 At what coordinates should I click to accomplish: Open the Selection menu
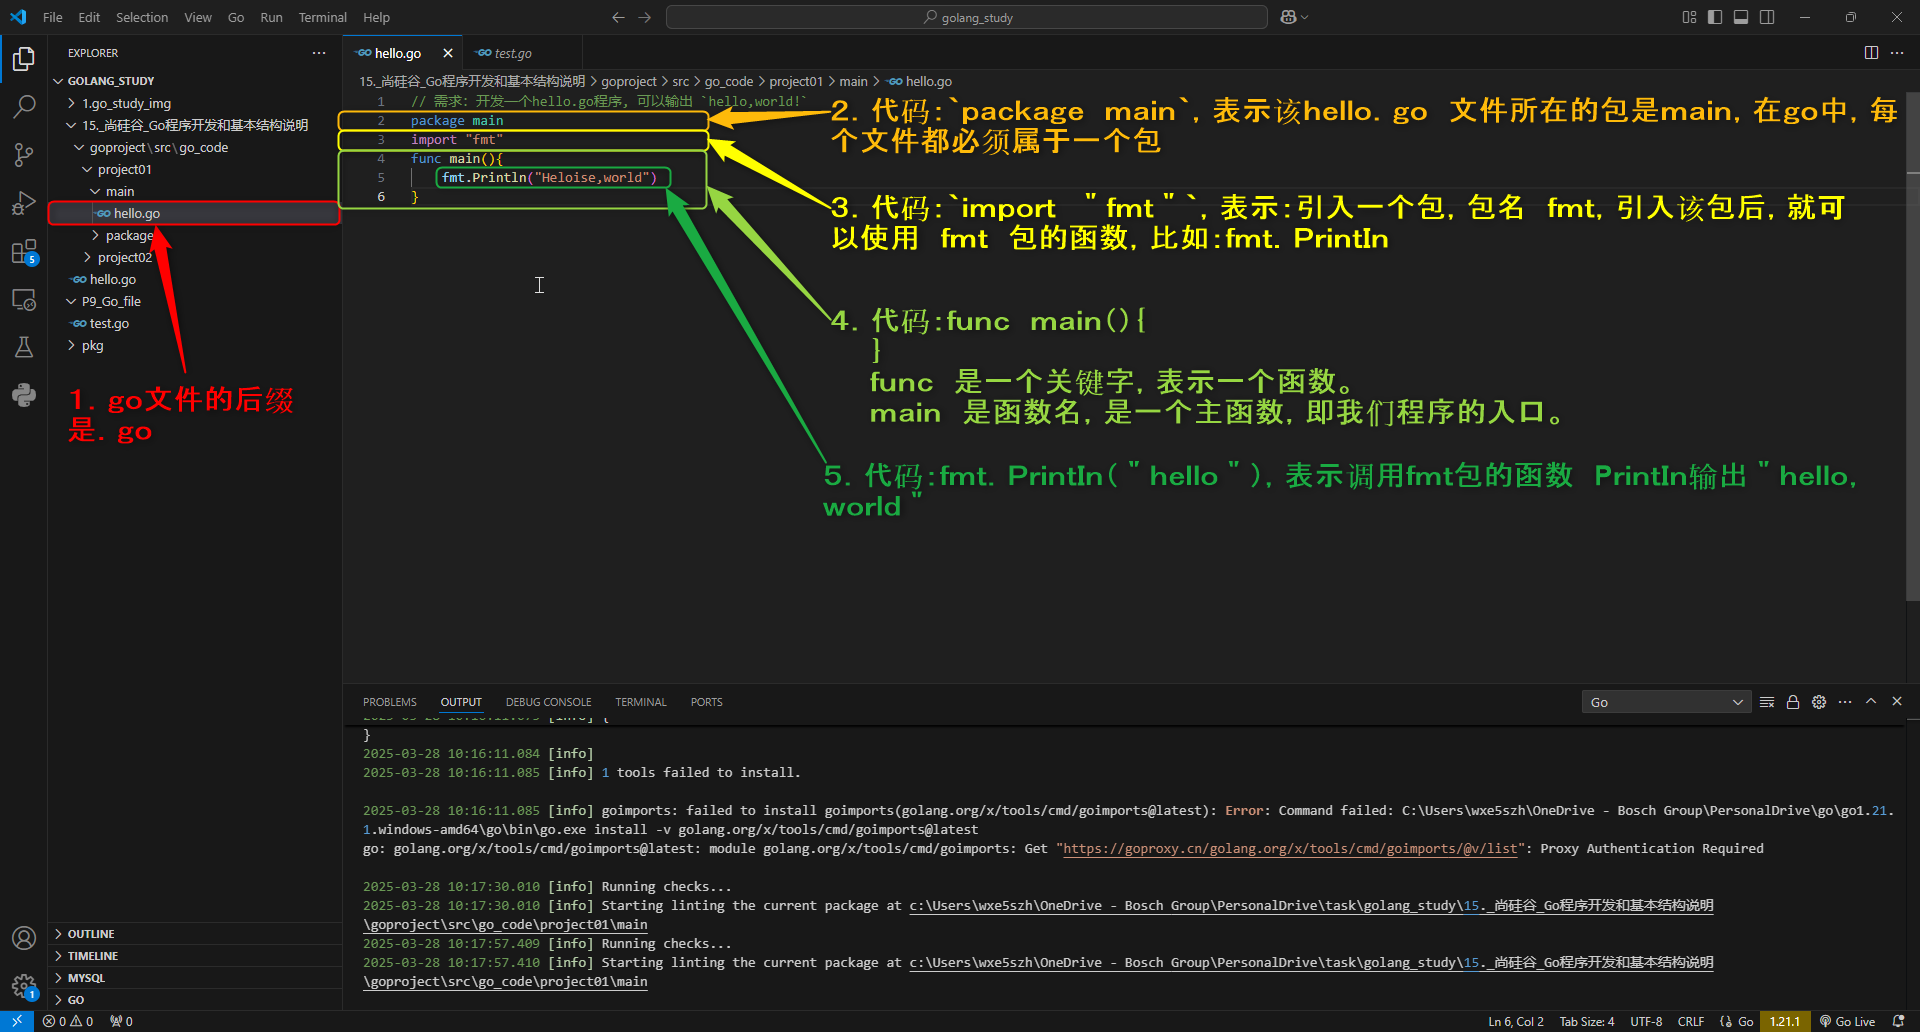pyautogui.click(x=142, y=17)
